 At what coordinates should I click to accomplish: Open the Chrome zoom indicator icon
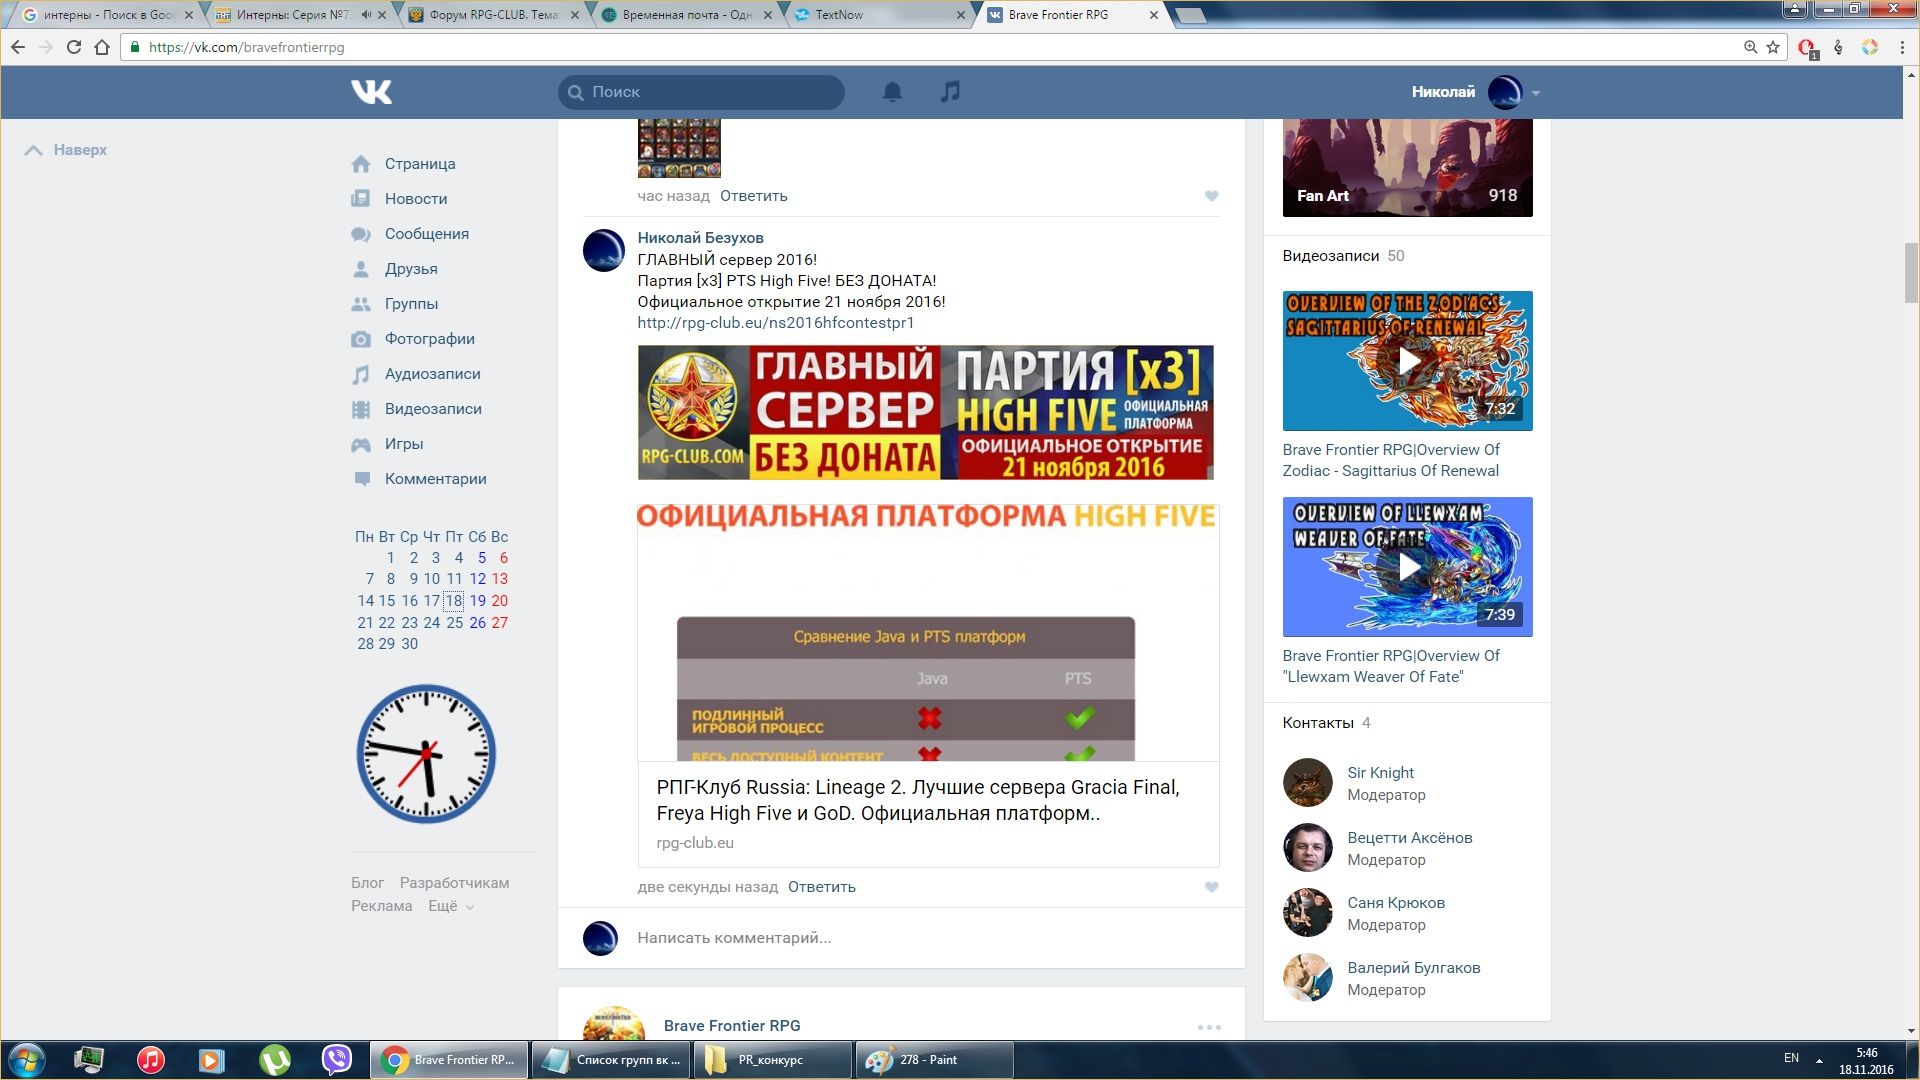(x=1750, y=47)
